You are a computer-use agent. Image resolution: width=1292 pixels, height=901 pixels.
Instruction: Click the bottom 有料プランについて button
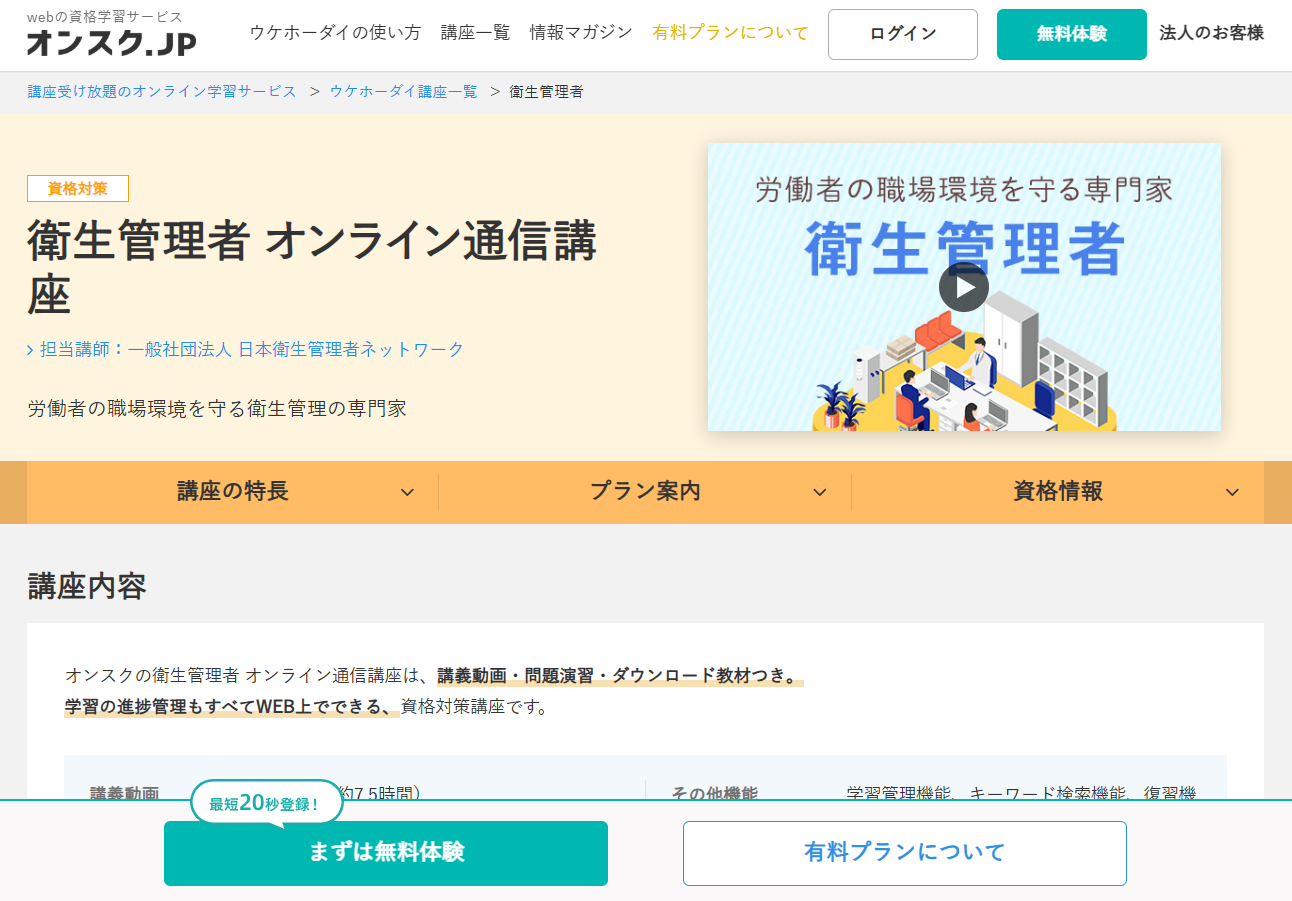(904, 853)
